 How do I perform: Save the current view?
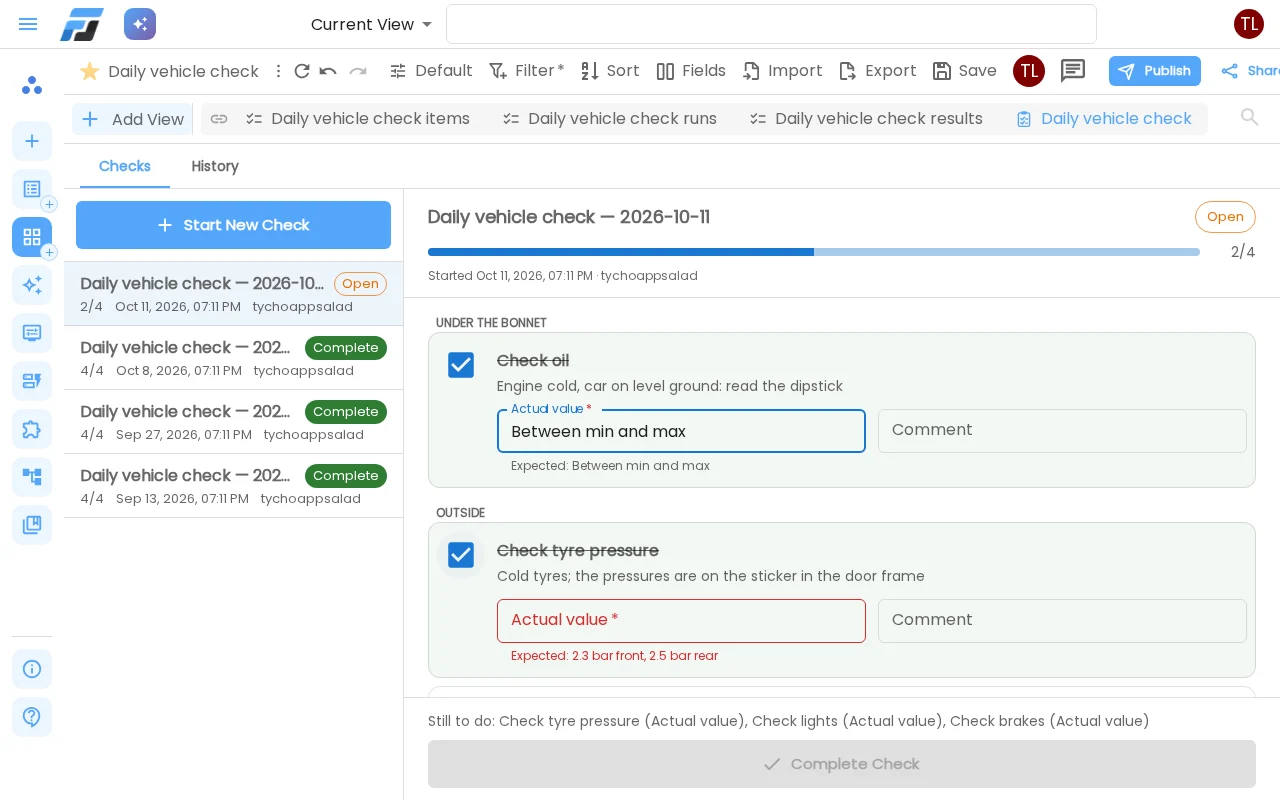click(x=964, y=71)
